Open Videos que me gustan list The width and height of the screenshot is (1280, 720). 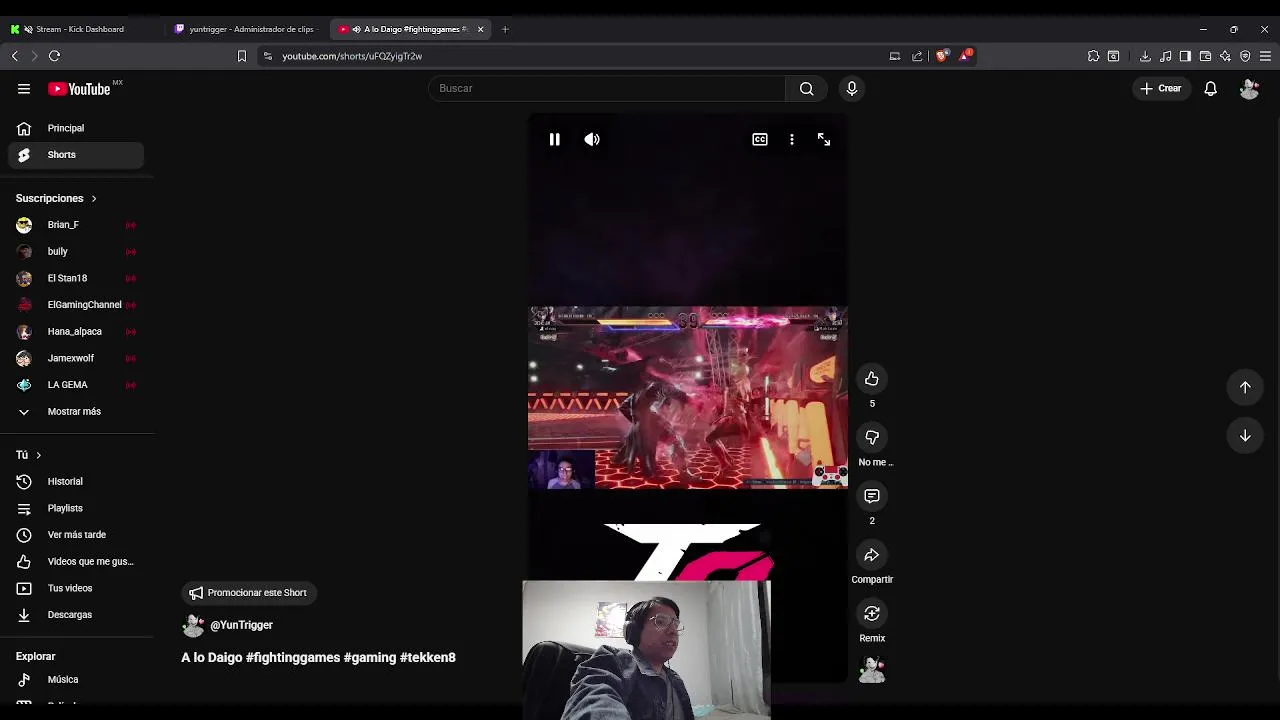coord(76,561)
